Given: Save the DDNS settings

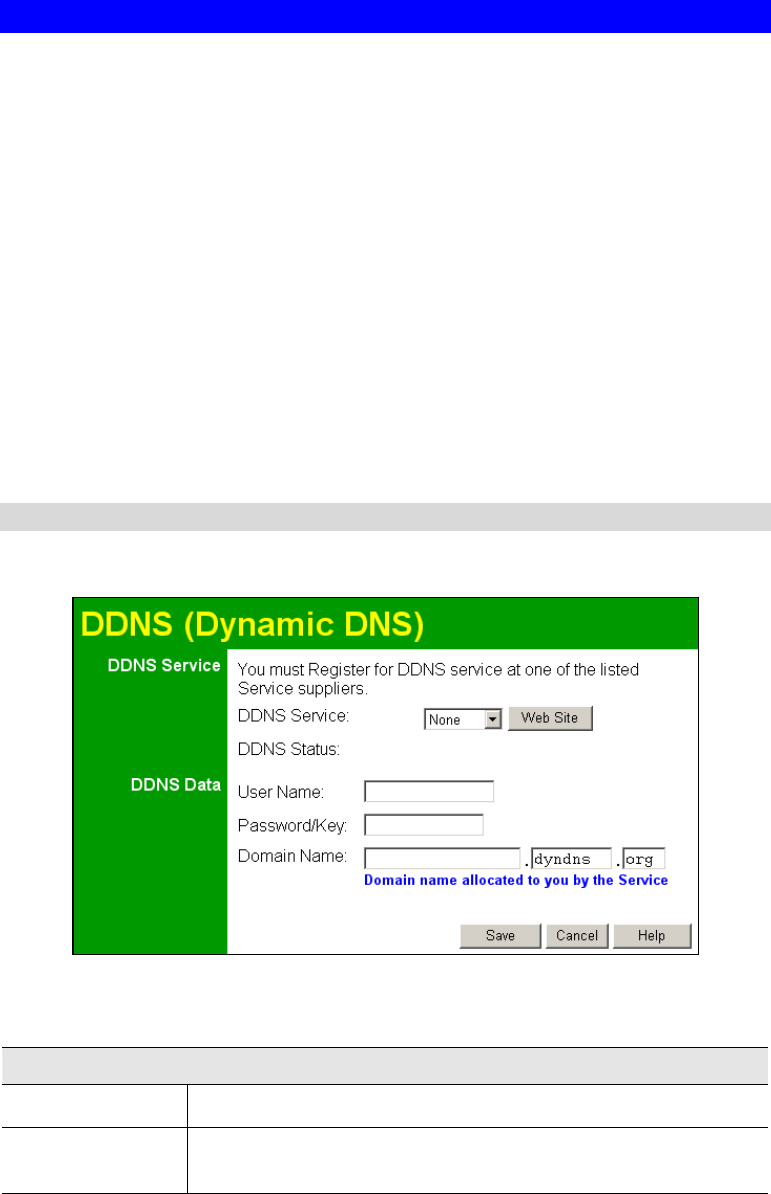Looking at the screenshot, I should pos(500,936).
